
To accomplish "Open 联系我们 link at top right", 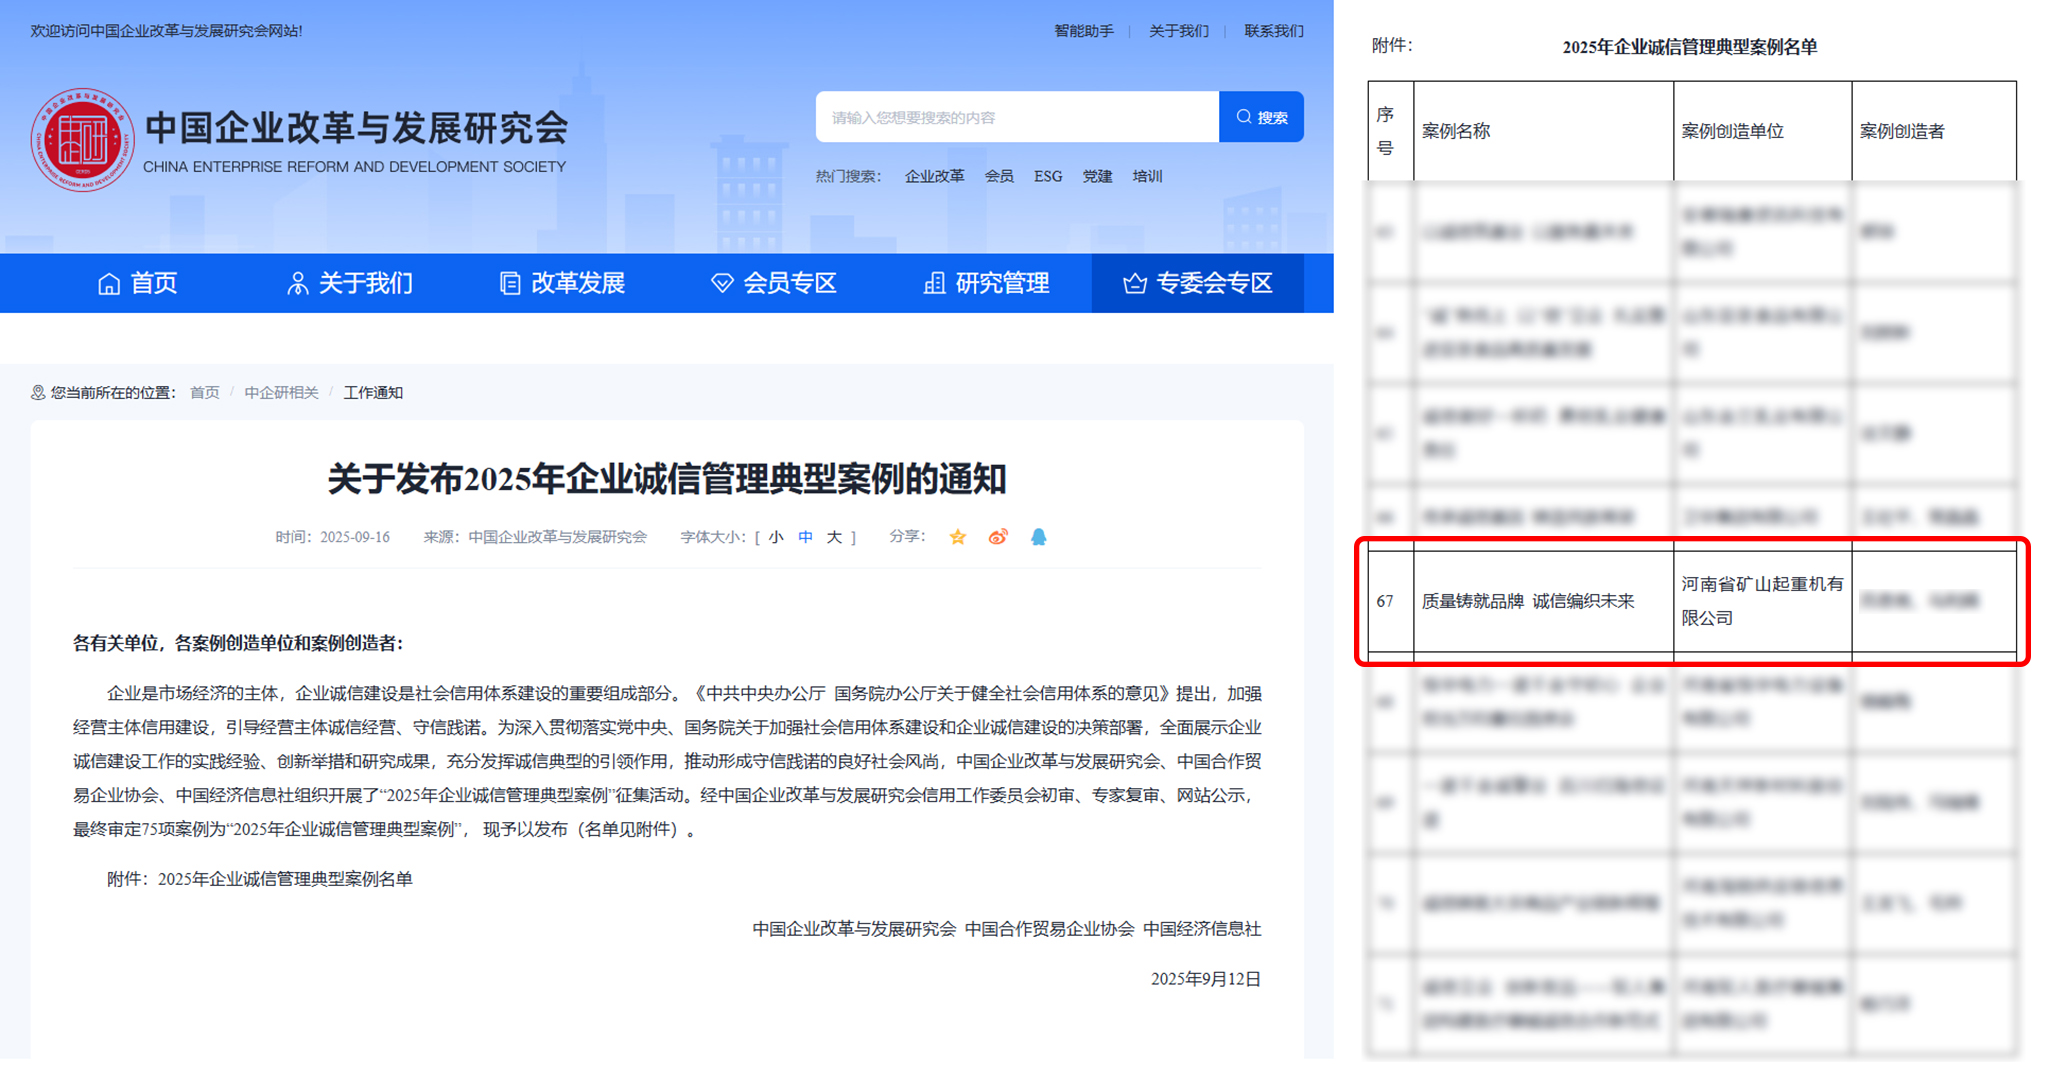I will (x=1273, y=31).
